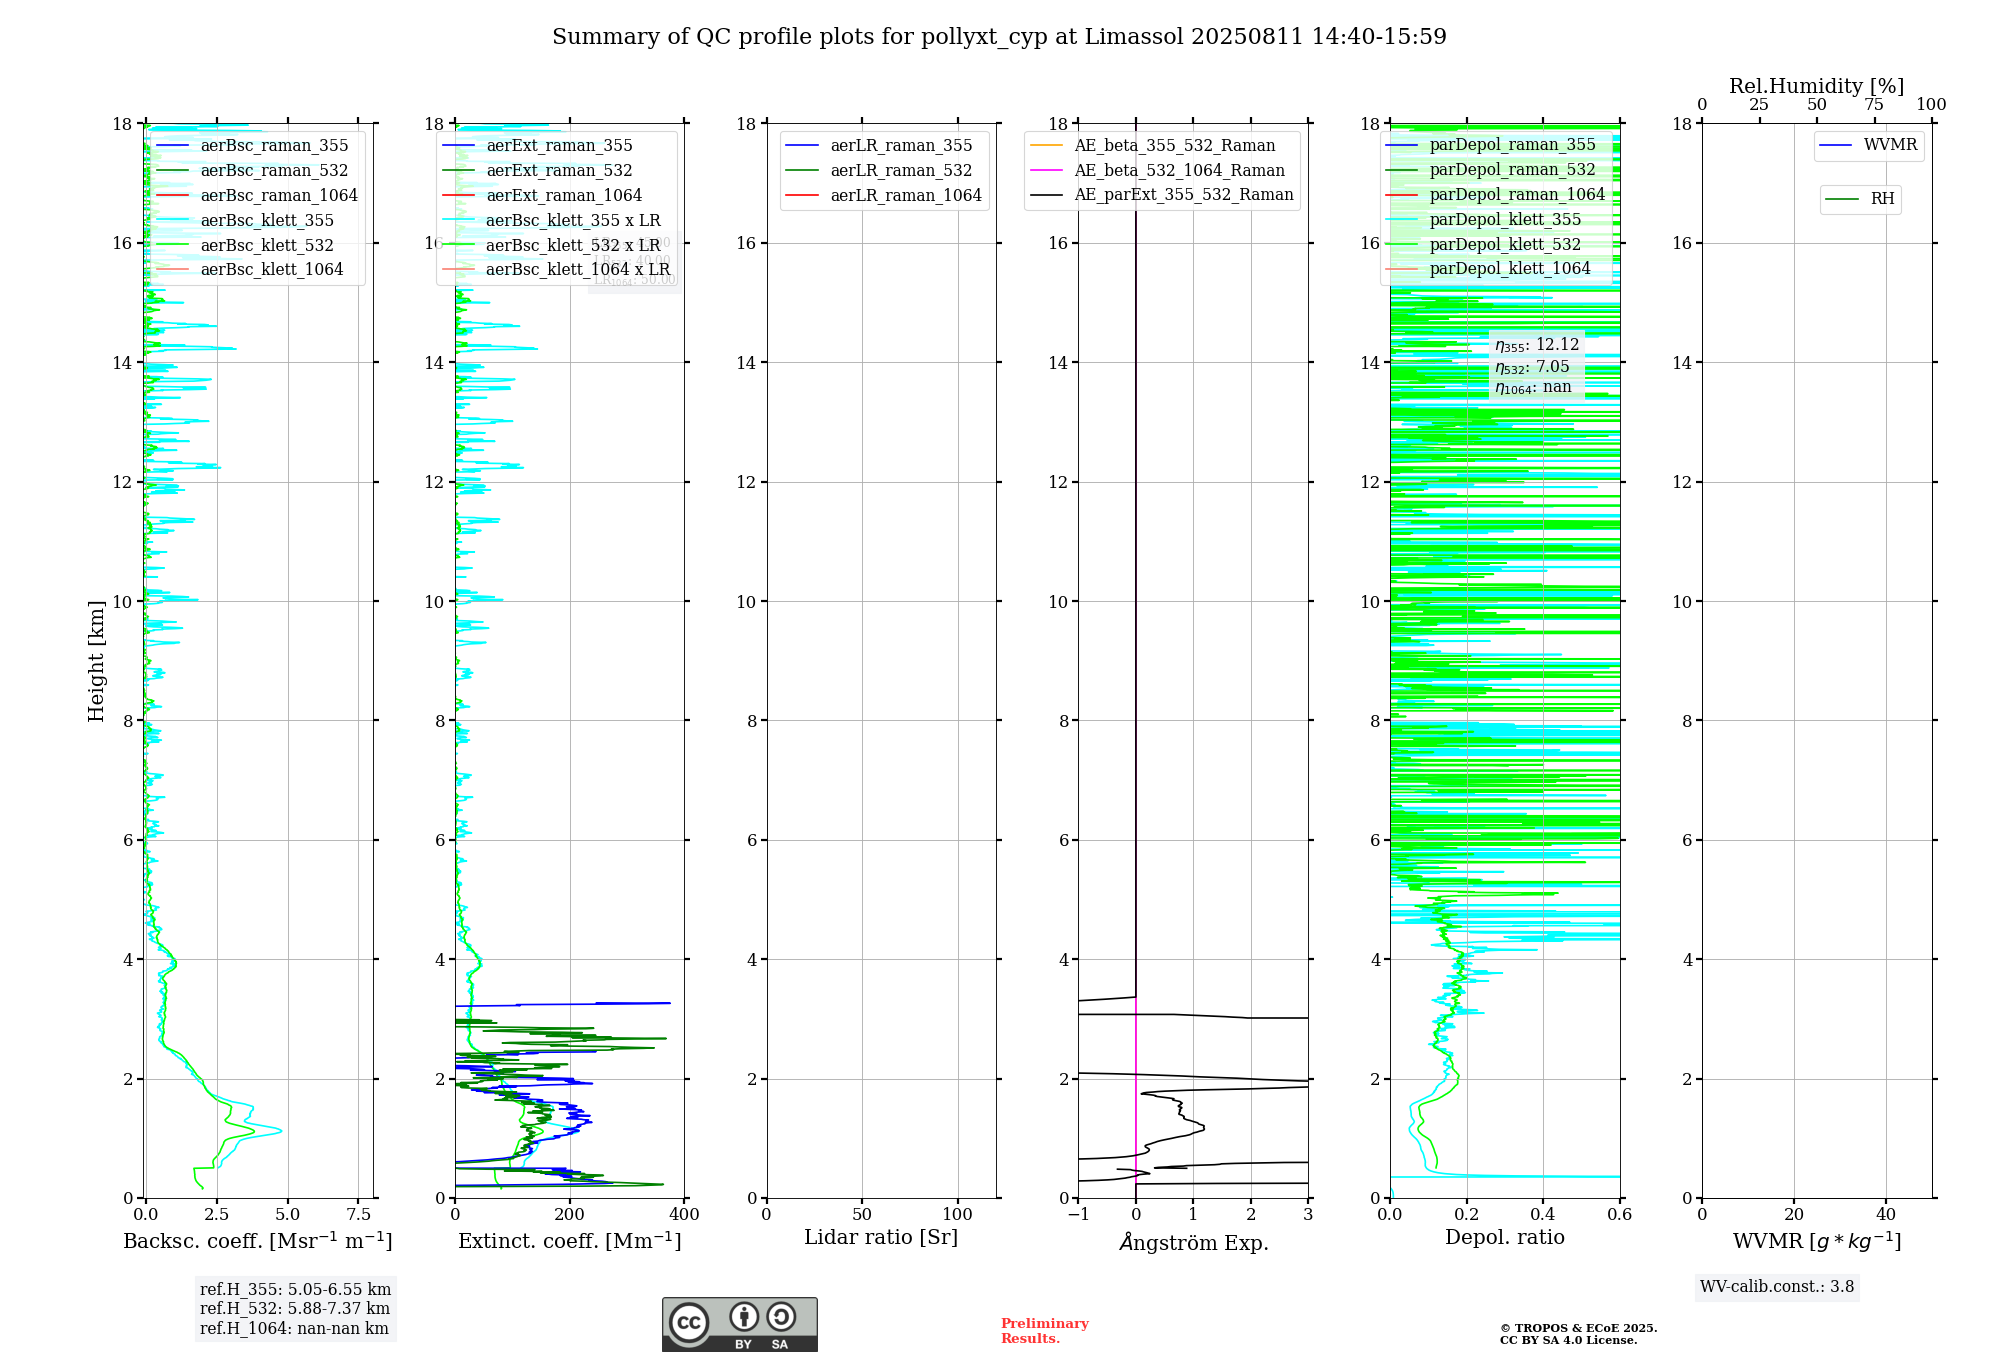Click the ref.H_355: 5.05-6.55 km text

[295, 1290]
